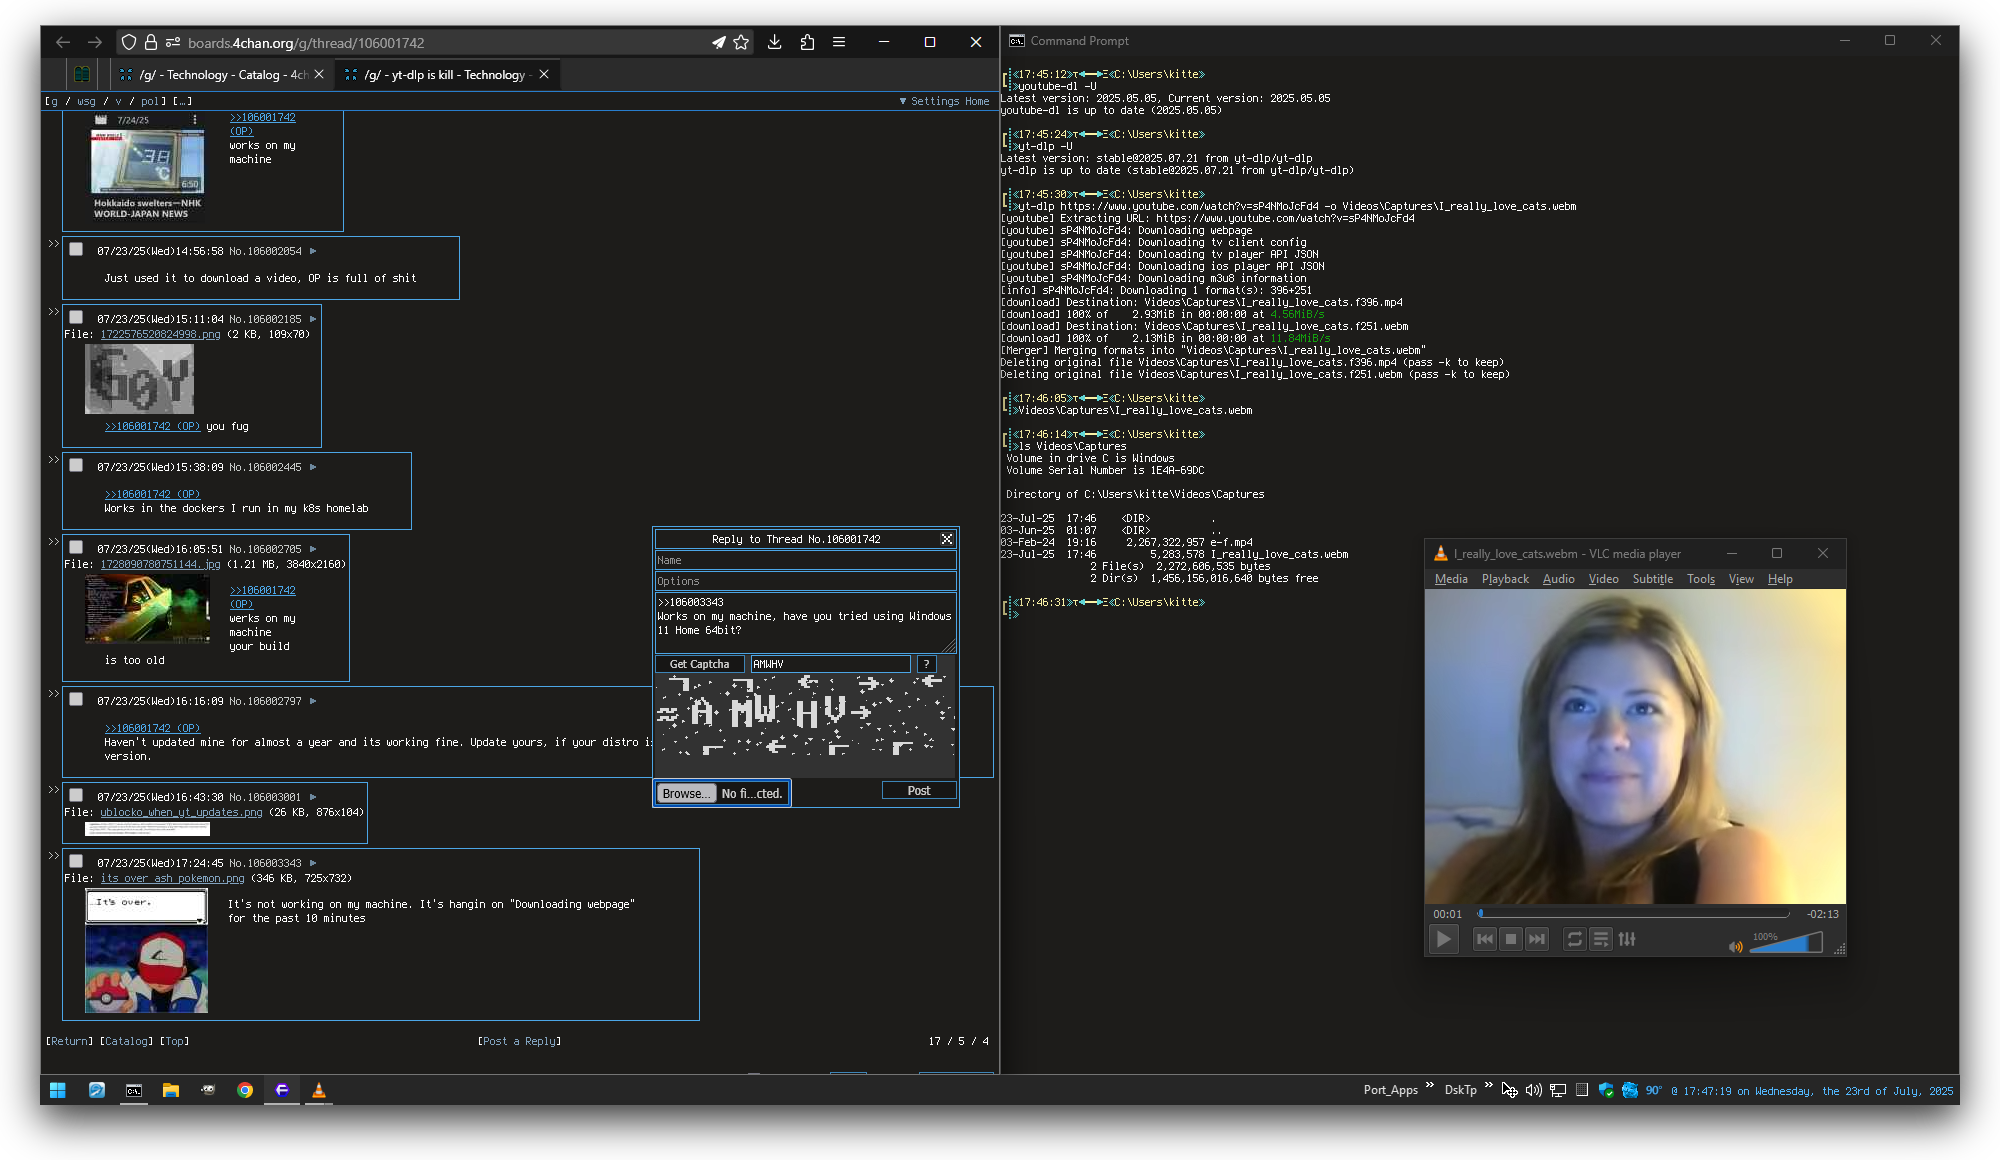The height and width of the screenshot is (1160, 2000).
Task: Open the Playback menu in VLC
Action: click(1505, 579)
